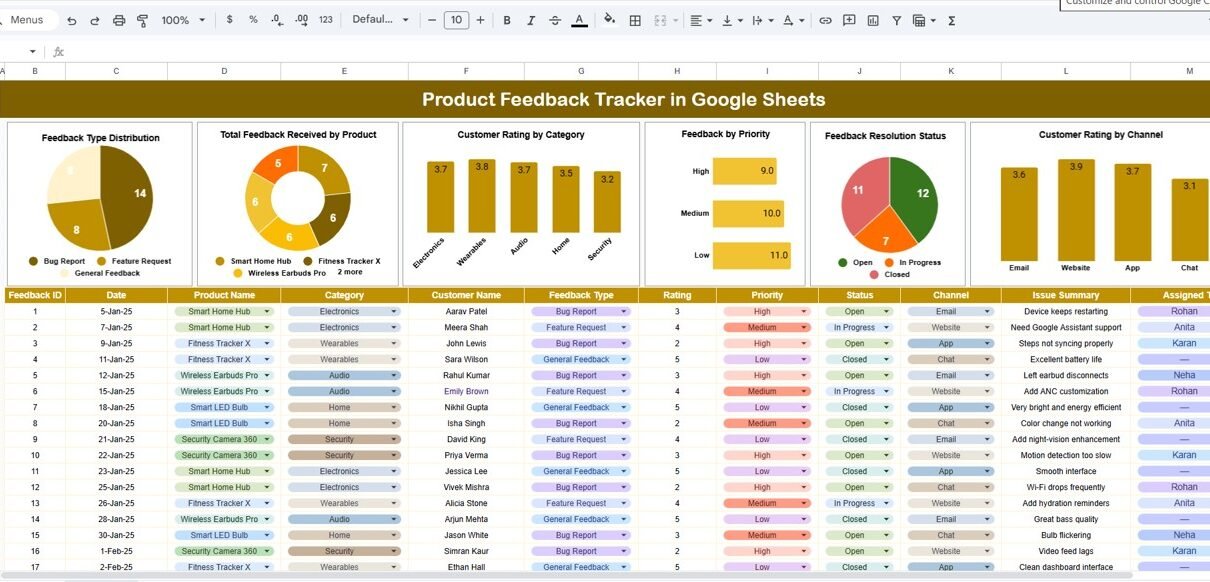
Task: Open the Fill color paint bucket
Action: coord(610,20)
